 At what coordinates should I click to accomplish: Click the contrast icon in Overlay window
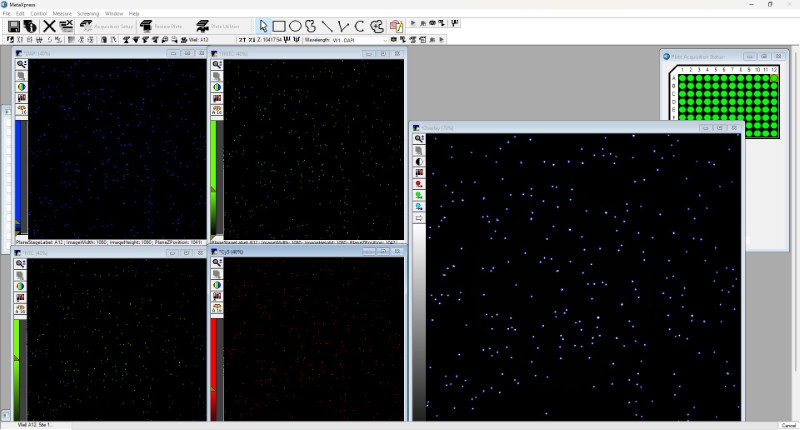click(419, 161)
